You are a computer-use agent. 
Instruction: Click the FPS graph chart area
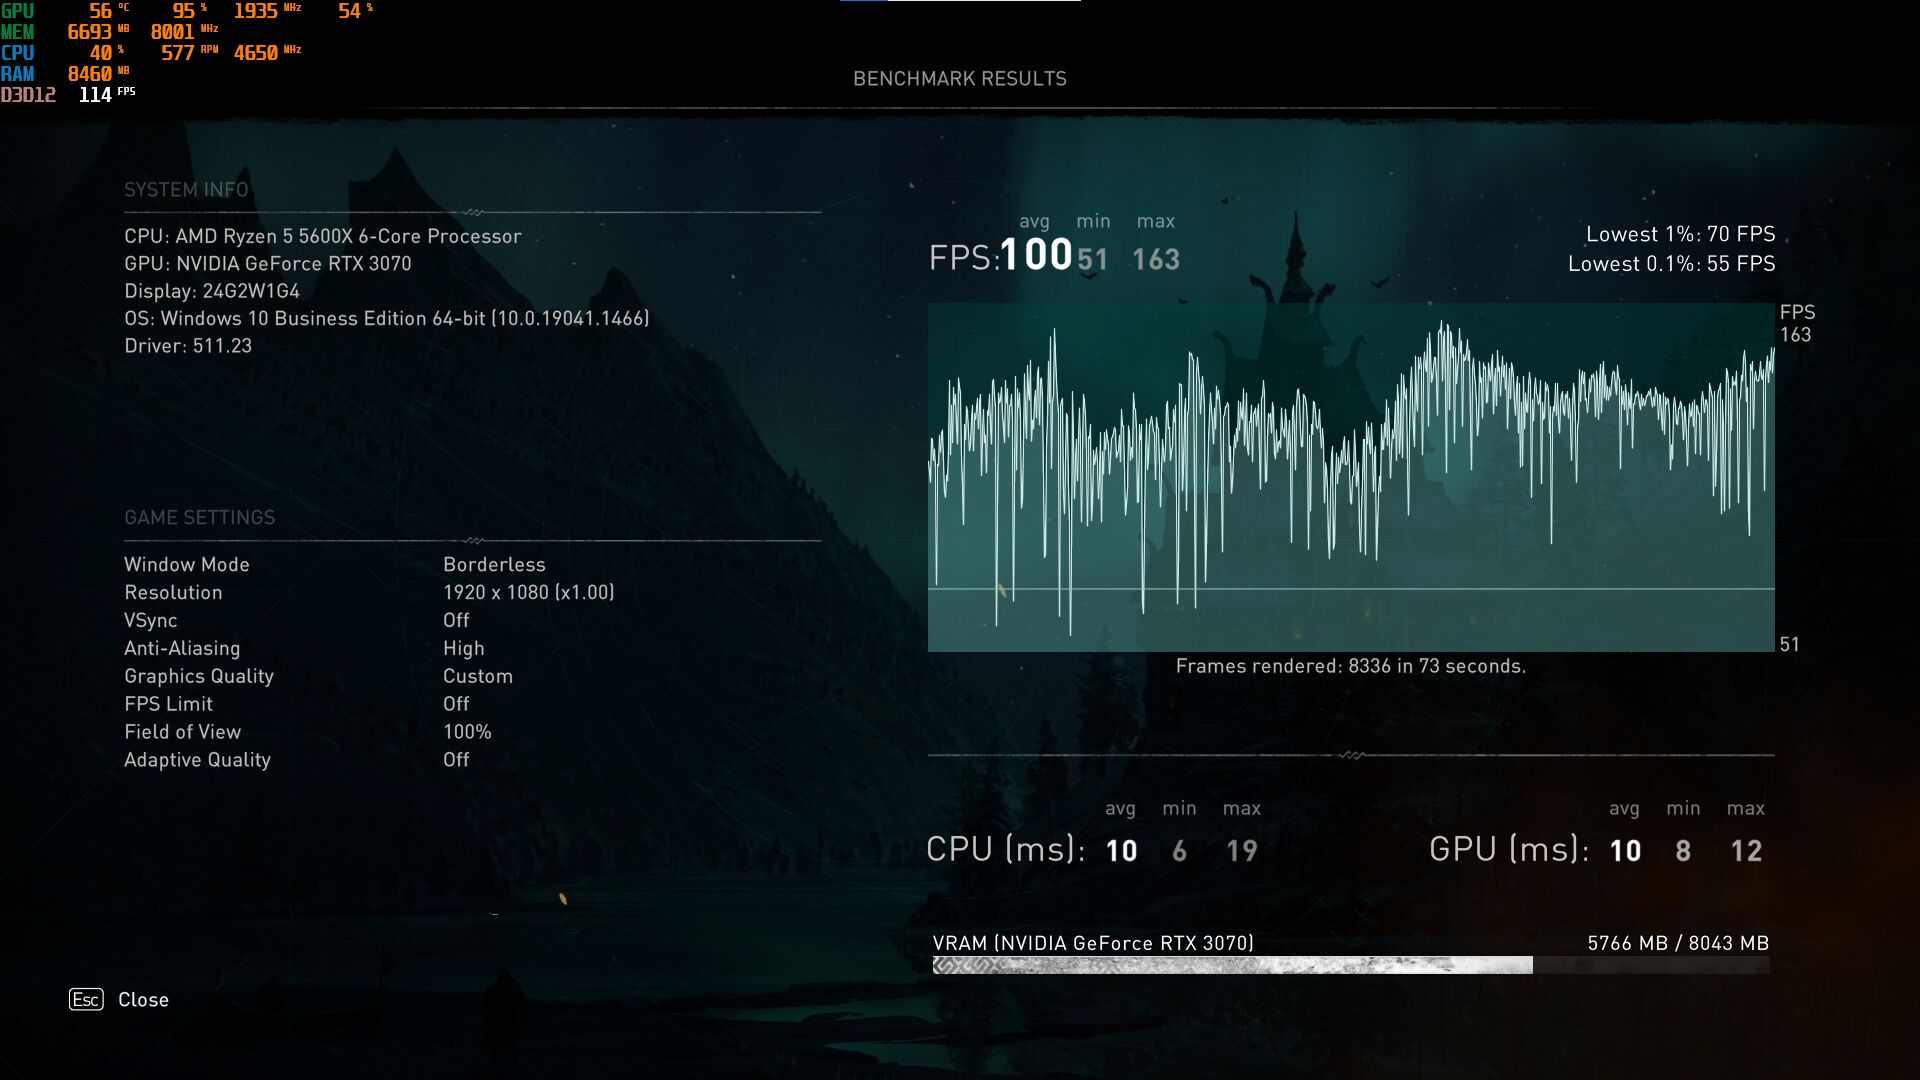[1351, 477]
